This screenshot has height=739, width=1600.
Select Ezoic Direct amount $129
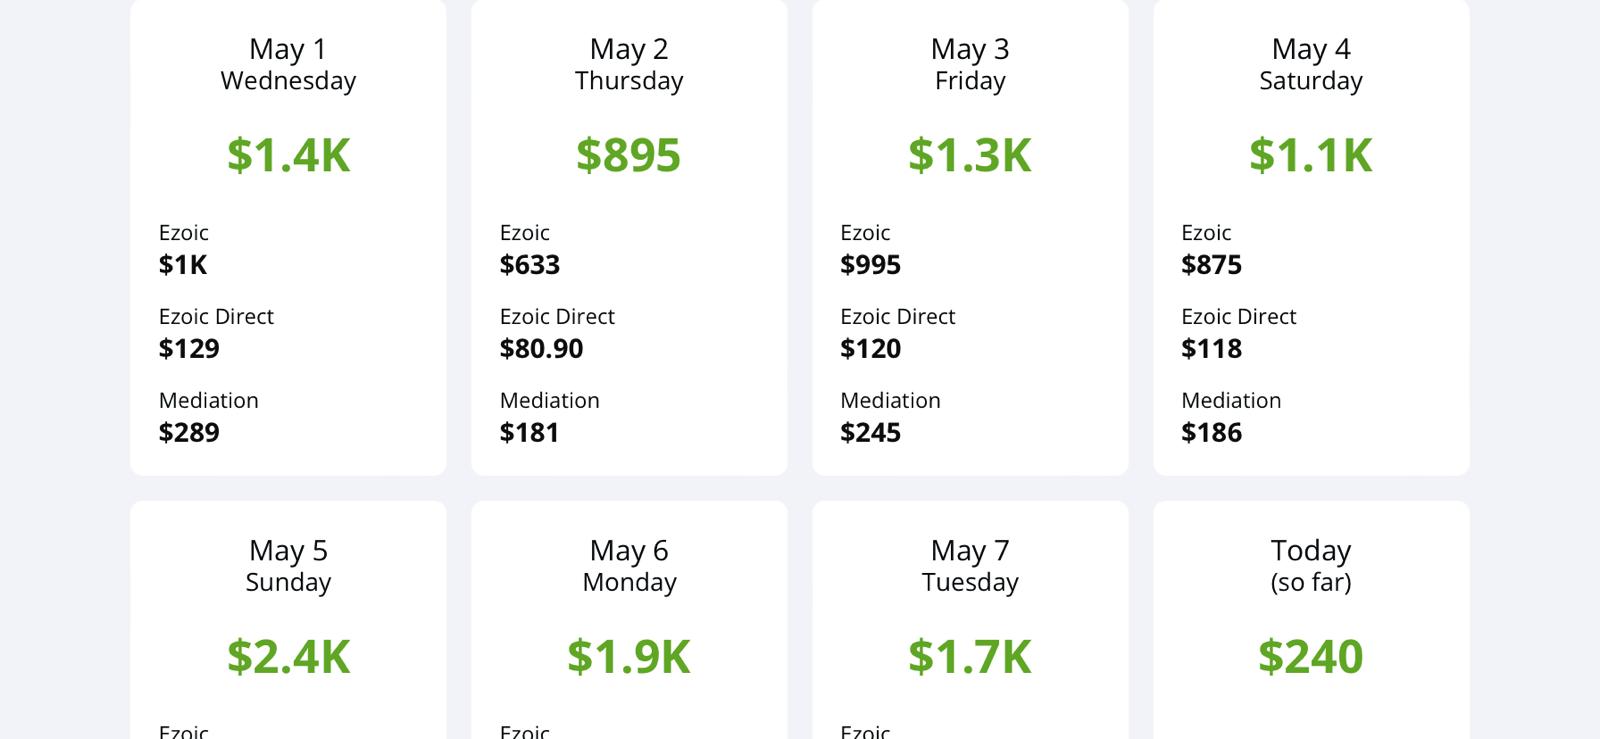(x=189, y=349)
